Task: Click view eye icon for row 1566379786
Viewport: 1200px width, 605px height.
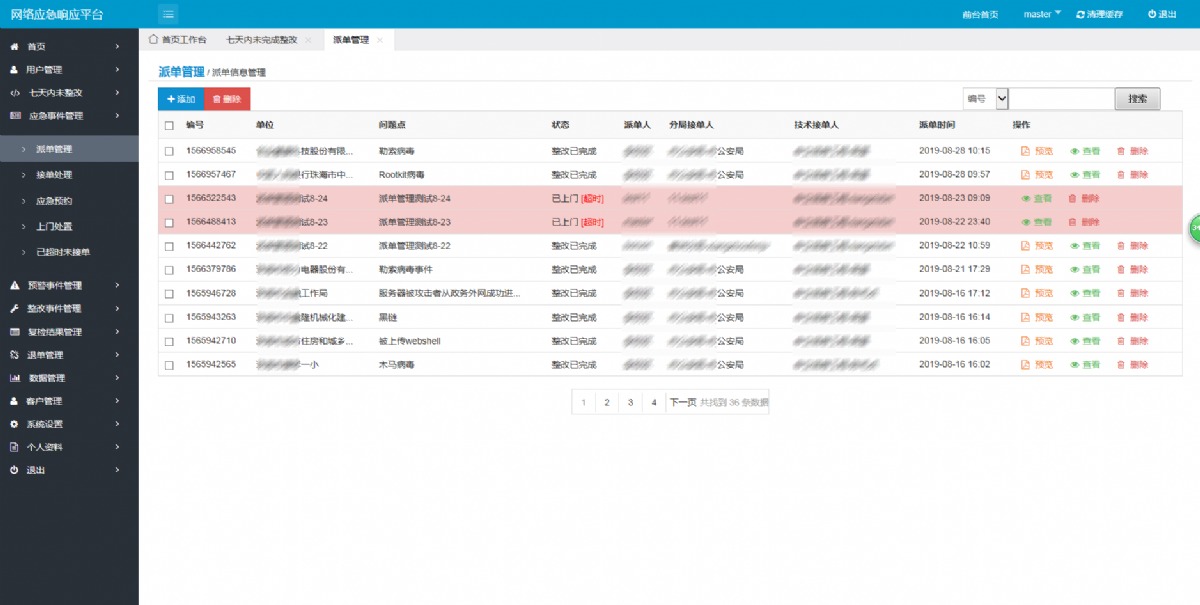Action: (x=1075, y=269)
